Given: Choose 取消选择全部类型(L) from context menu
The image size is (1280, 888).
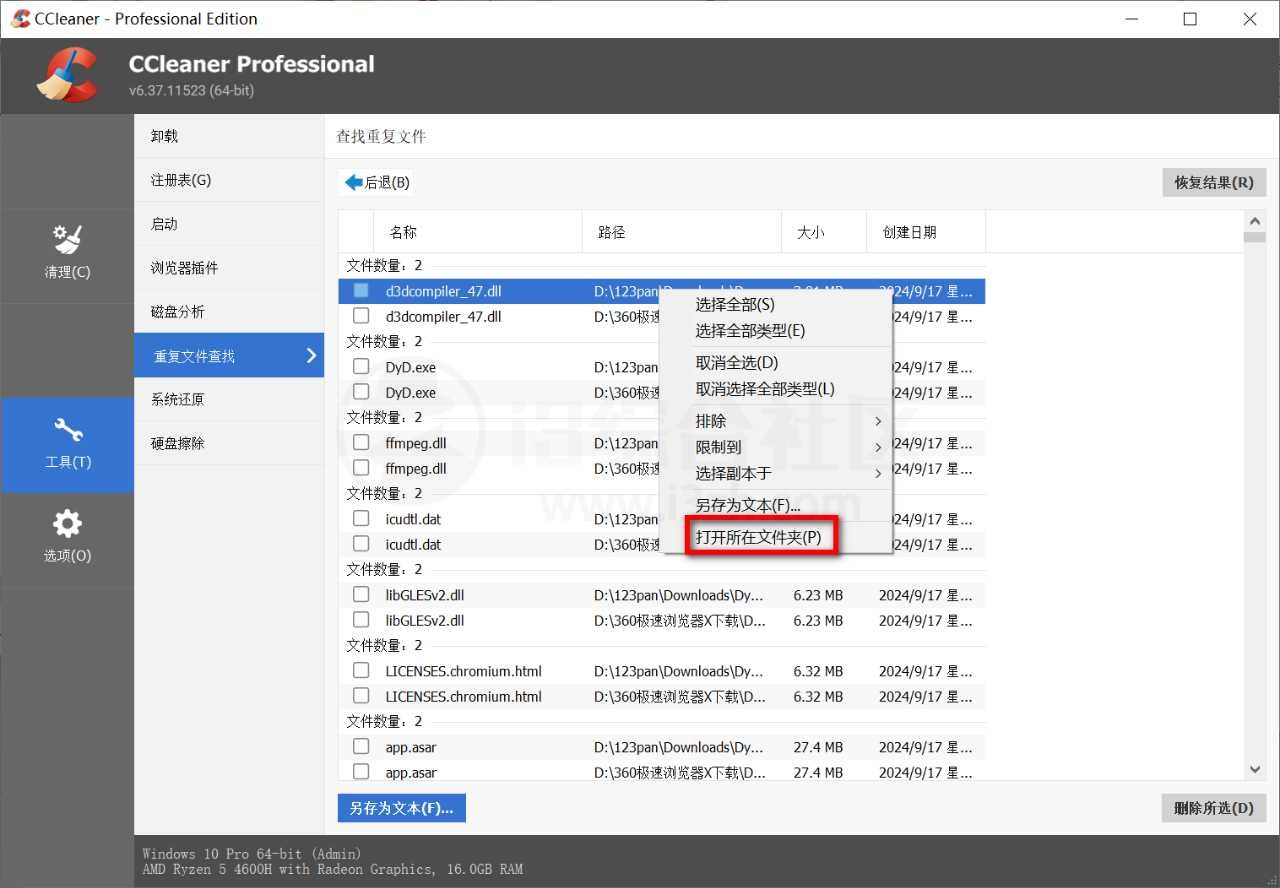Looking at the screenshot, I should (775, 389).
